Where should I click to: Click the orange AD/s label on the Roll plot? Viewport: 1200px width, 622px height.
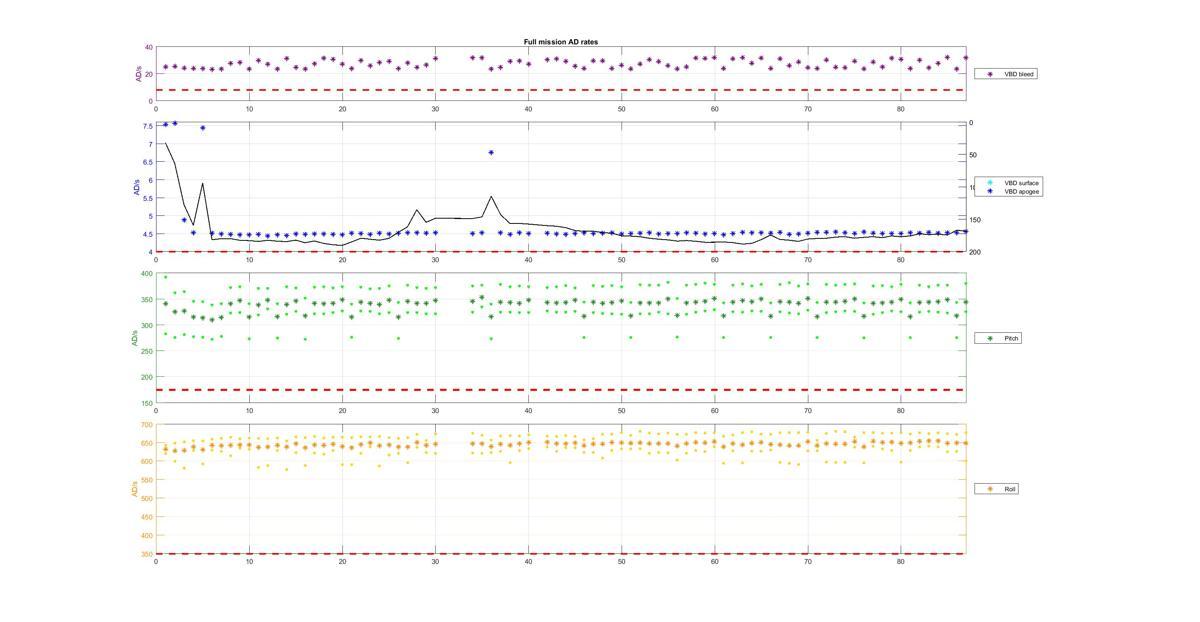(134, 489)
